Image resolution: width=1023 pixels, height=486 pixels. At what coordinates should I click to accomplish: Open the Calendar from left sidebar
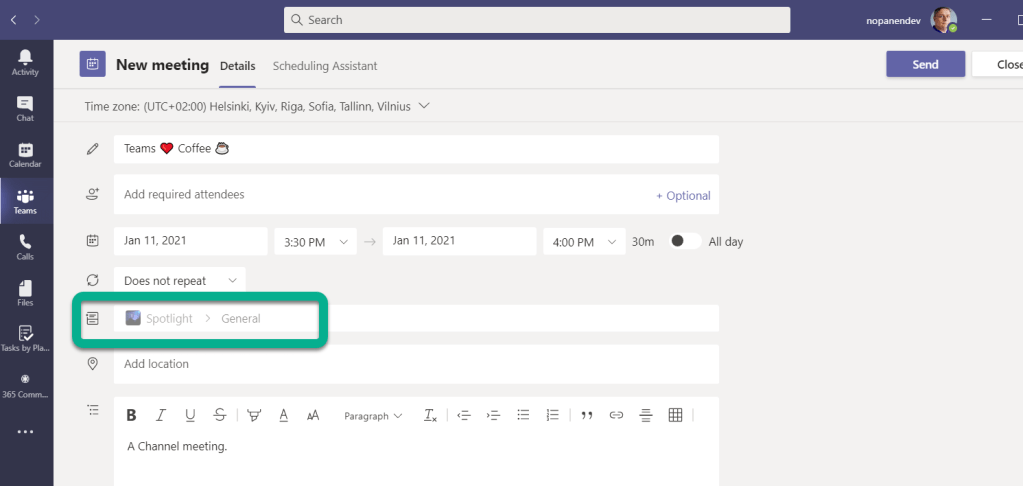click(25, 155)
